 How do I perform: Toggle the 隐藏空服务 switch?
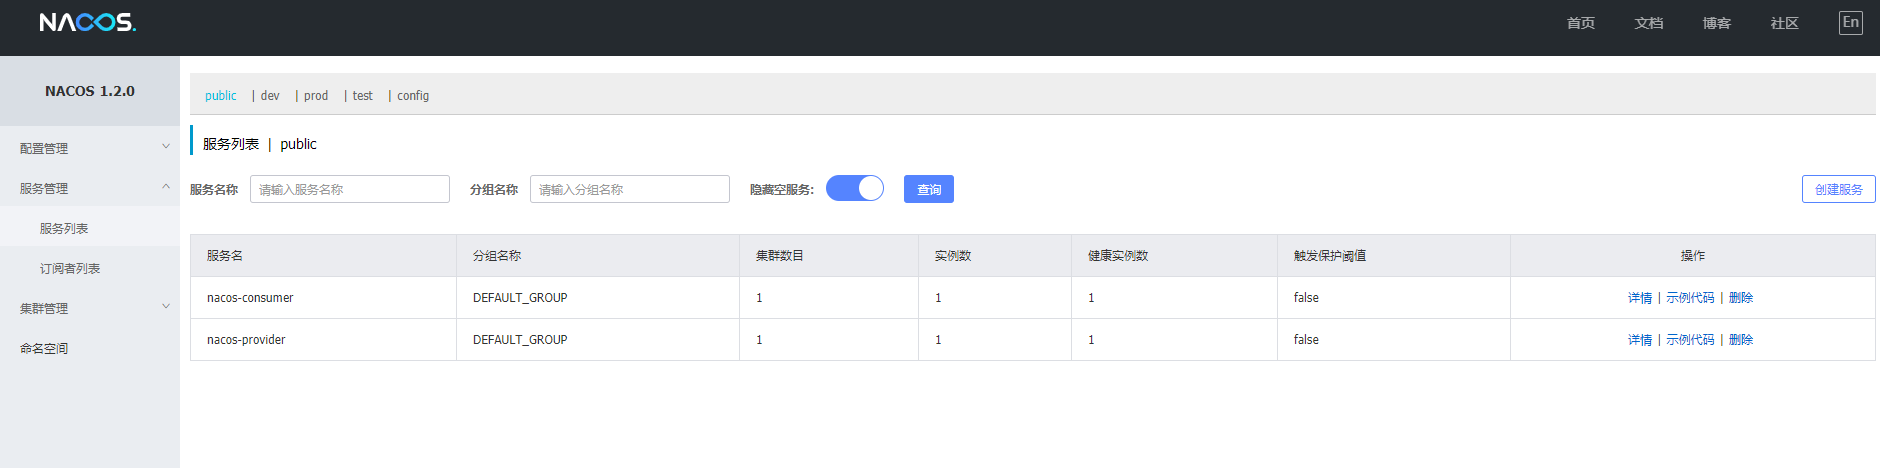[855, 188]
